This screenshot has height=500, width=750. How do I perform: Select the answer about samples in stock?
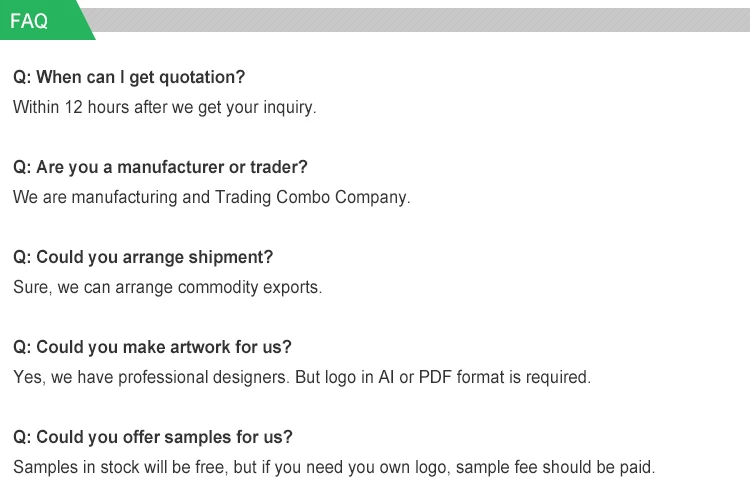333,467
